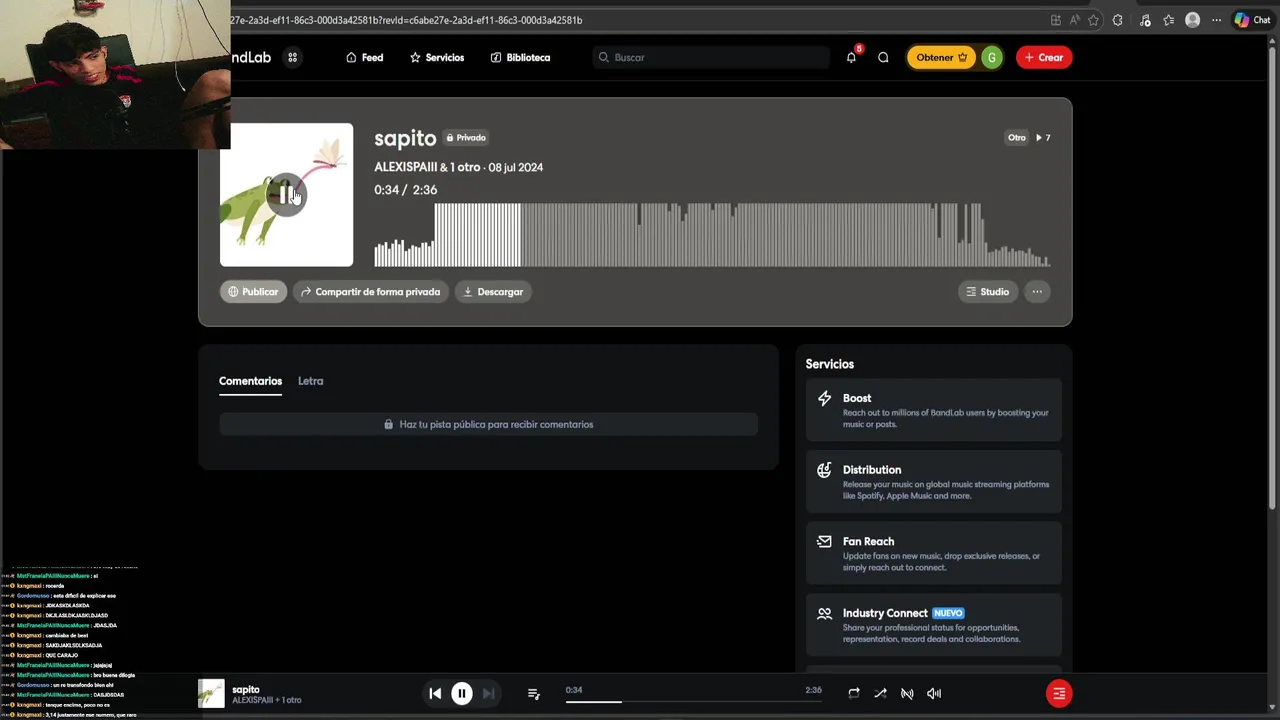1280x720 pixels.
Task: Open browser profile avatar
Action: [x=1192, y=20]
